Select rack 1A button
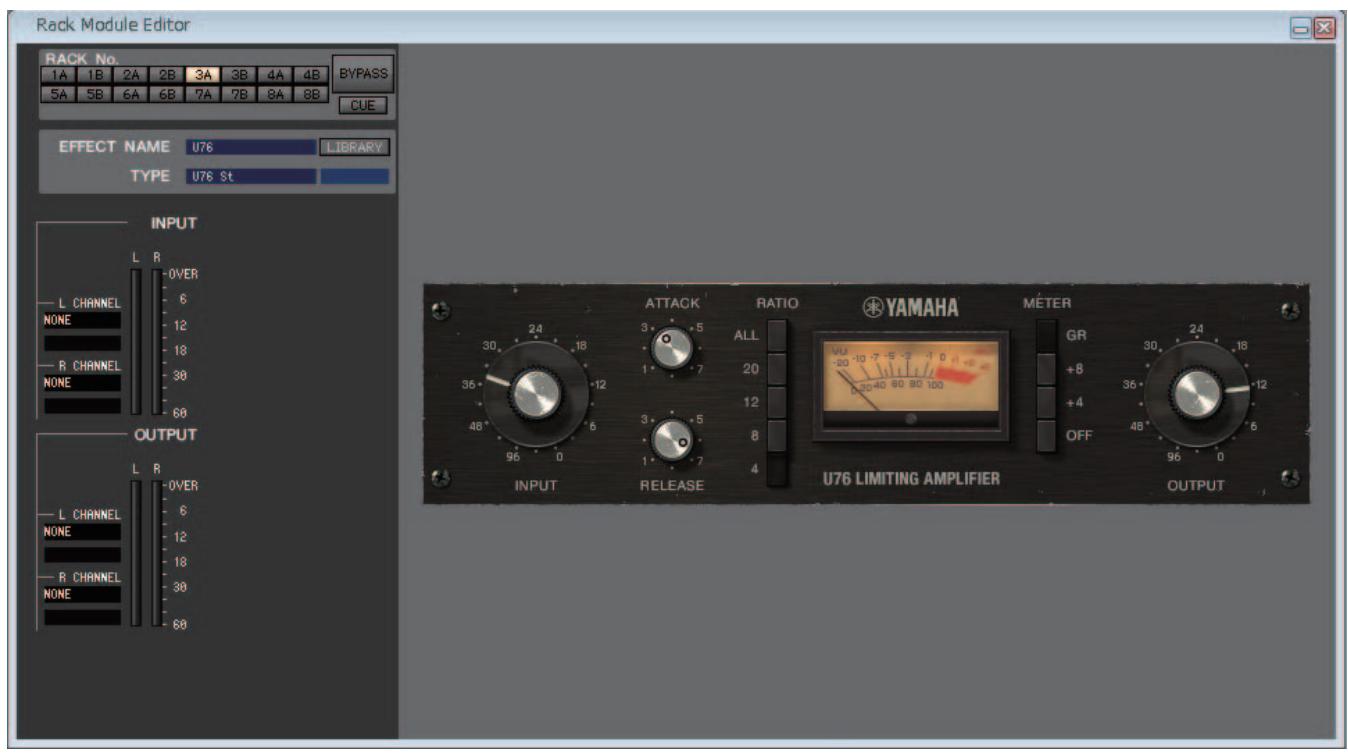Viewport: 1348px width, 753px height. 58,74
